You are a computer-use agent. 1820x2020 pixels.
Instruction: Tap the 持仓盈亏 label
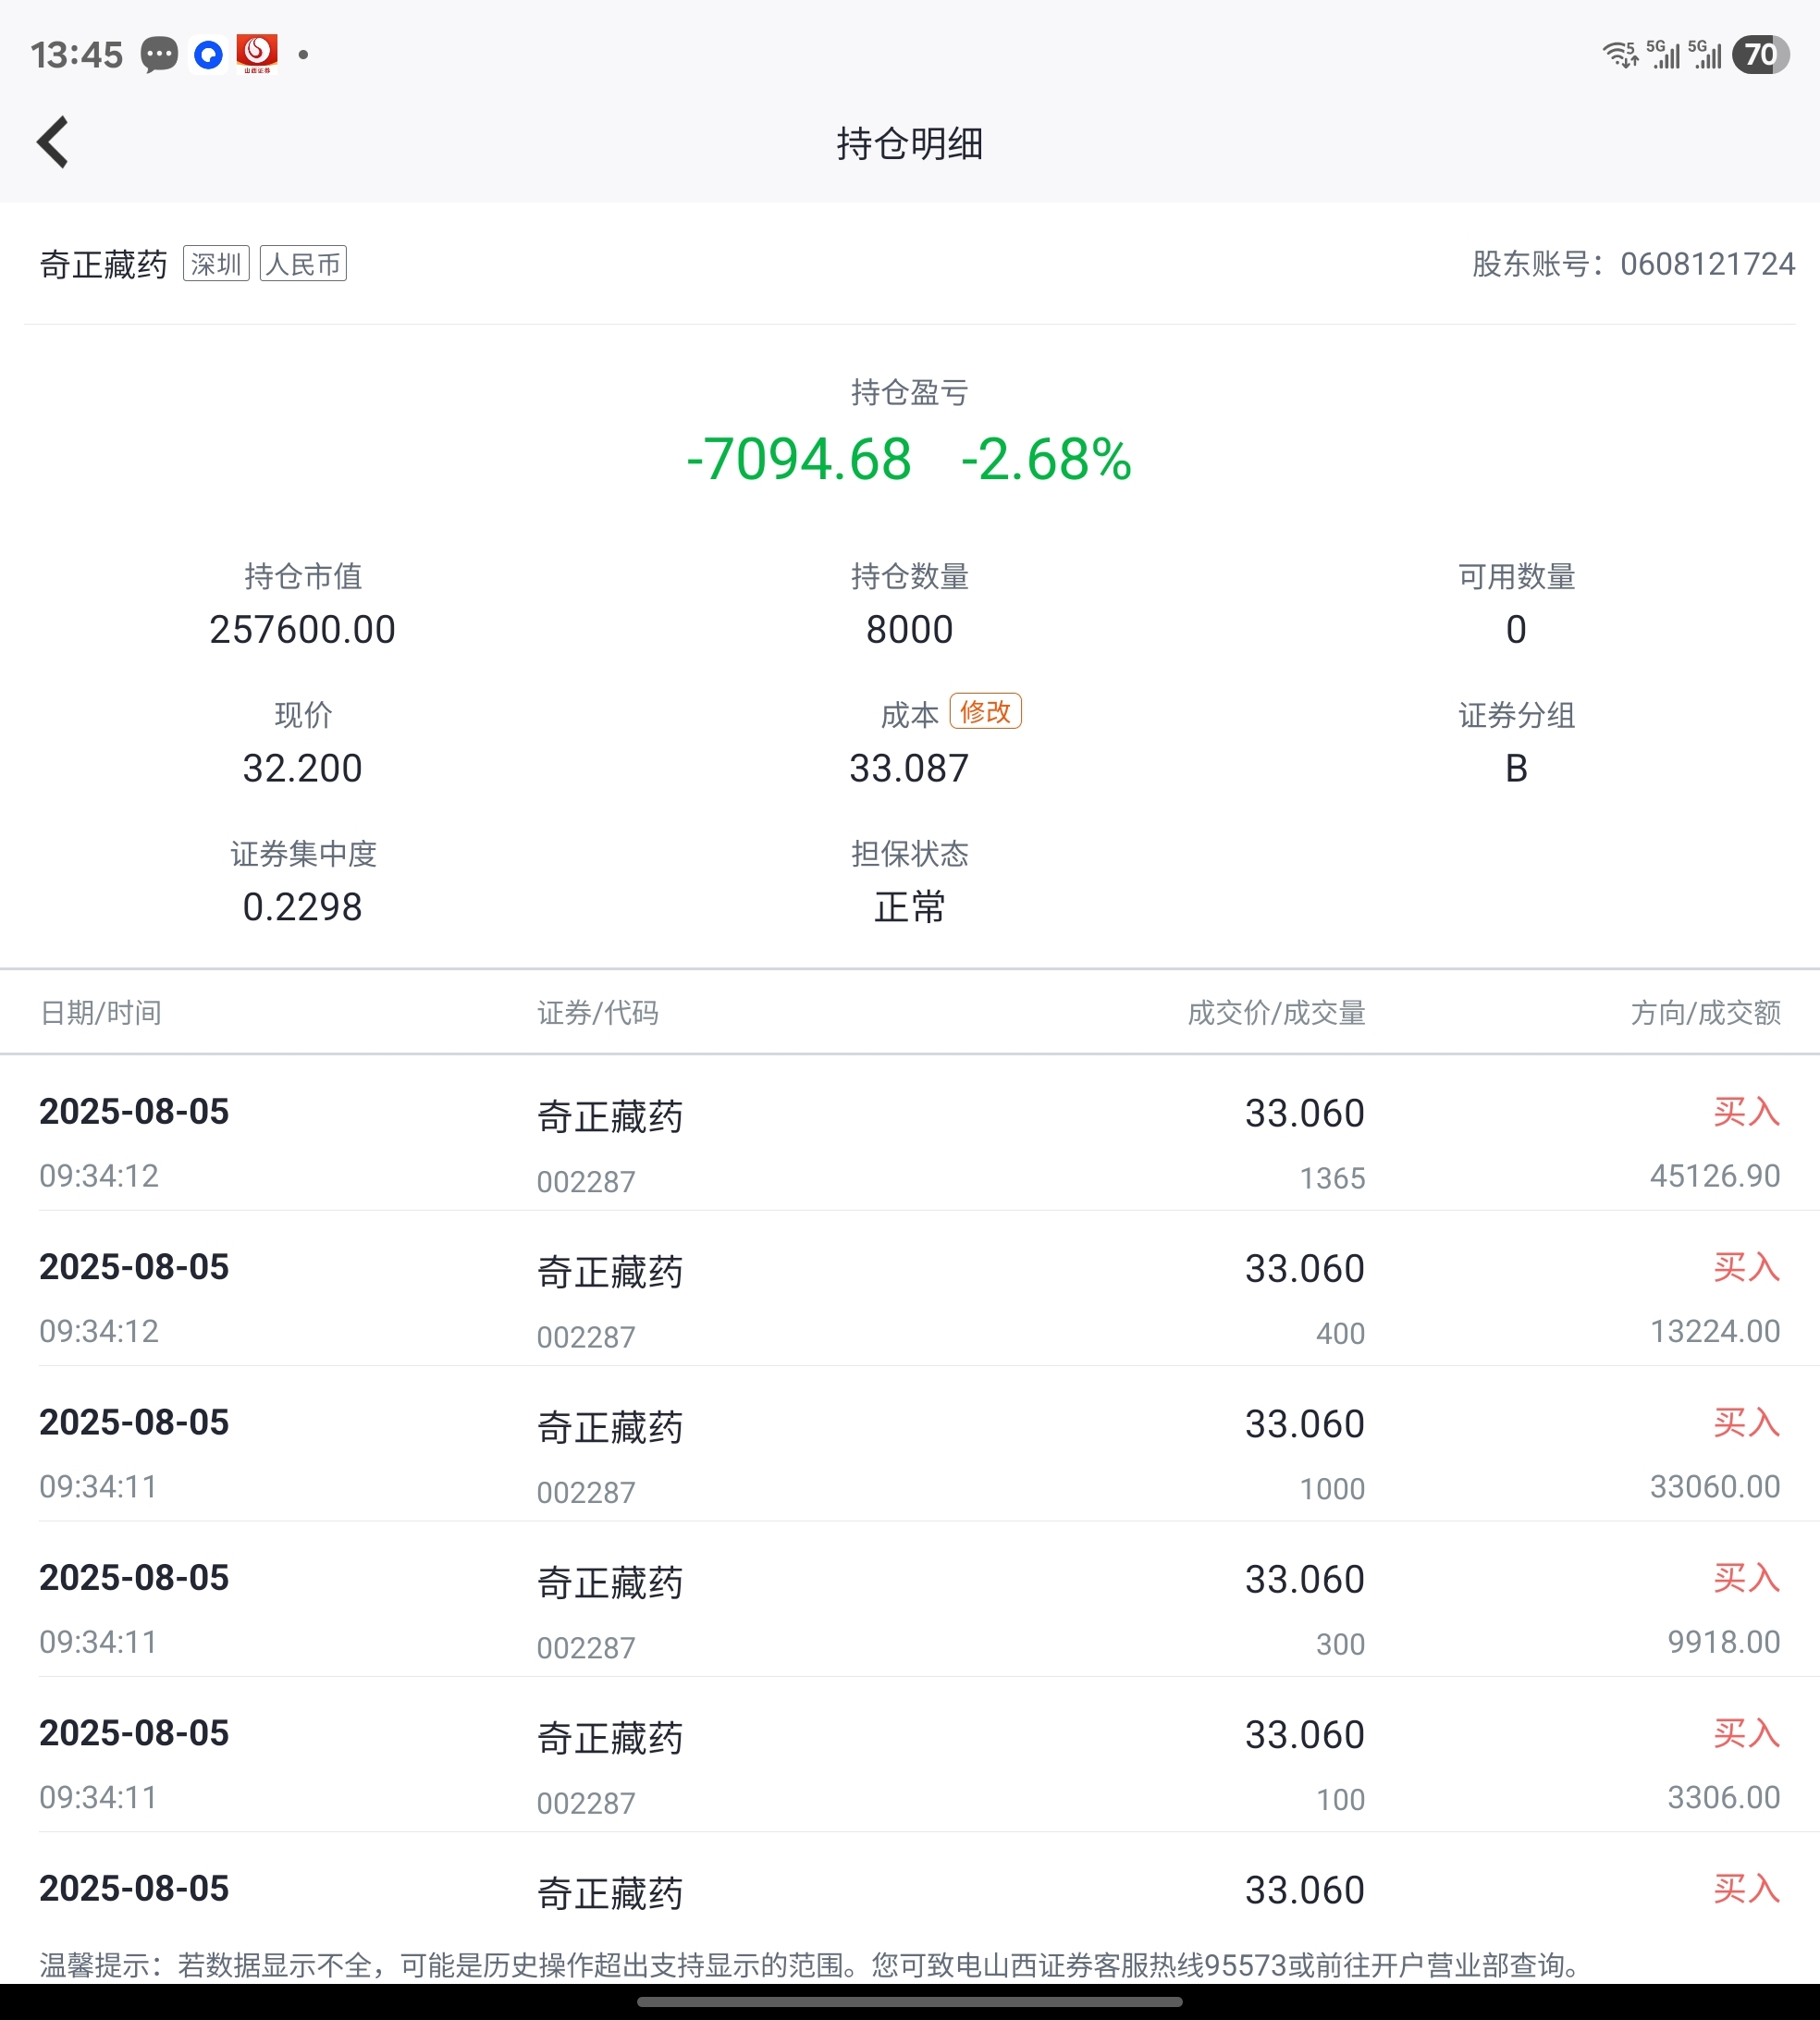point(910,392)
